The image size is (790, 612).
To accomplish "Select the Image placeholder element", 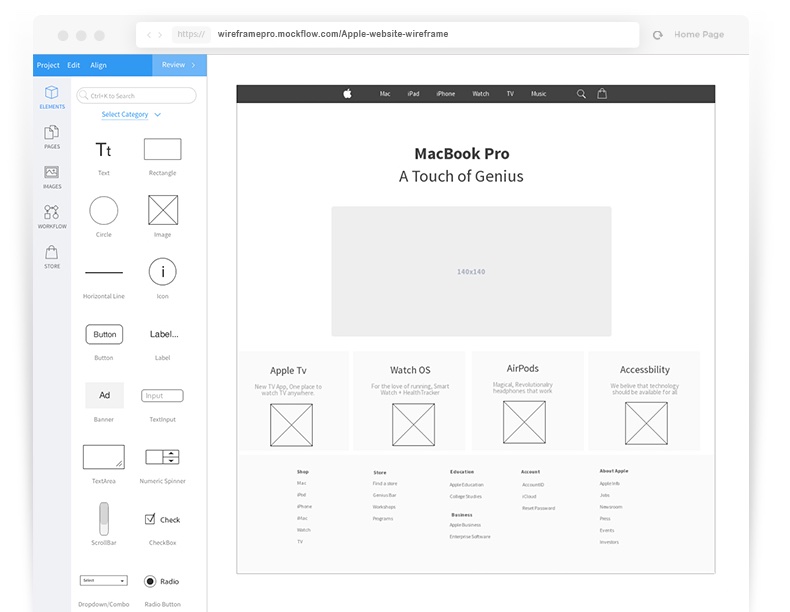I will point(163,210).
